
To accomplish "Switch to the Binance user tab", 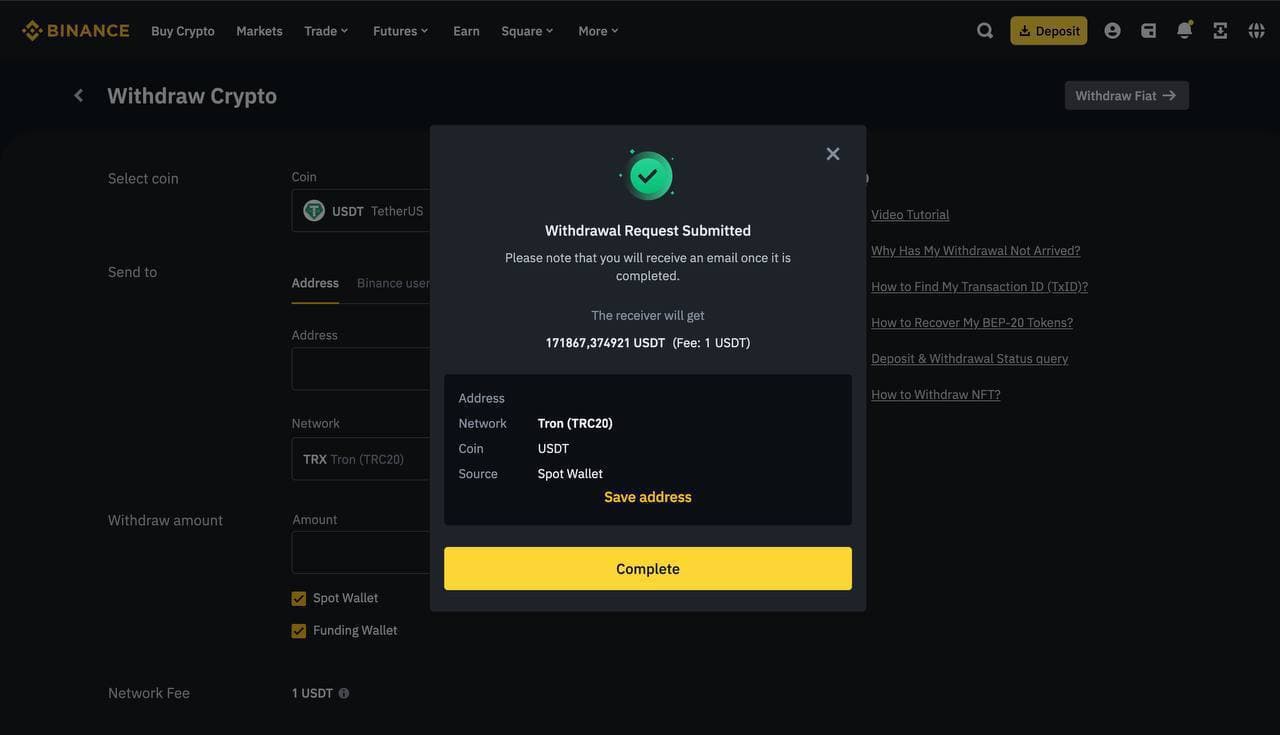I will [394, 283].
